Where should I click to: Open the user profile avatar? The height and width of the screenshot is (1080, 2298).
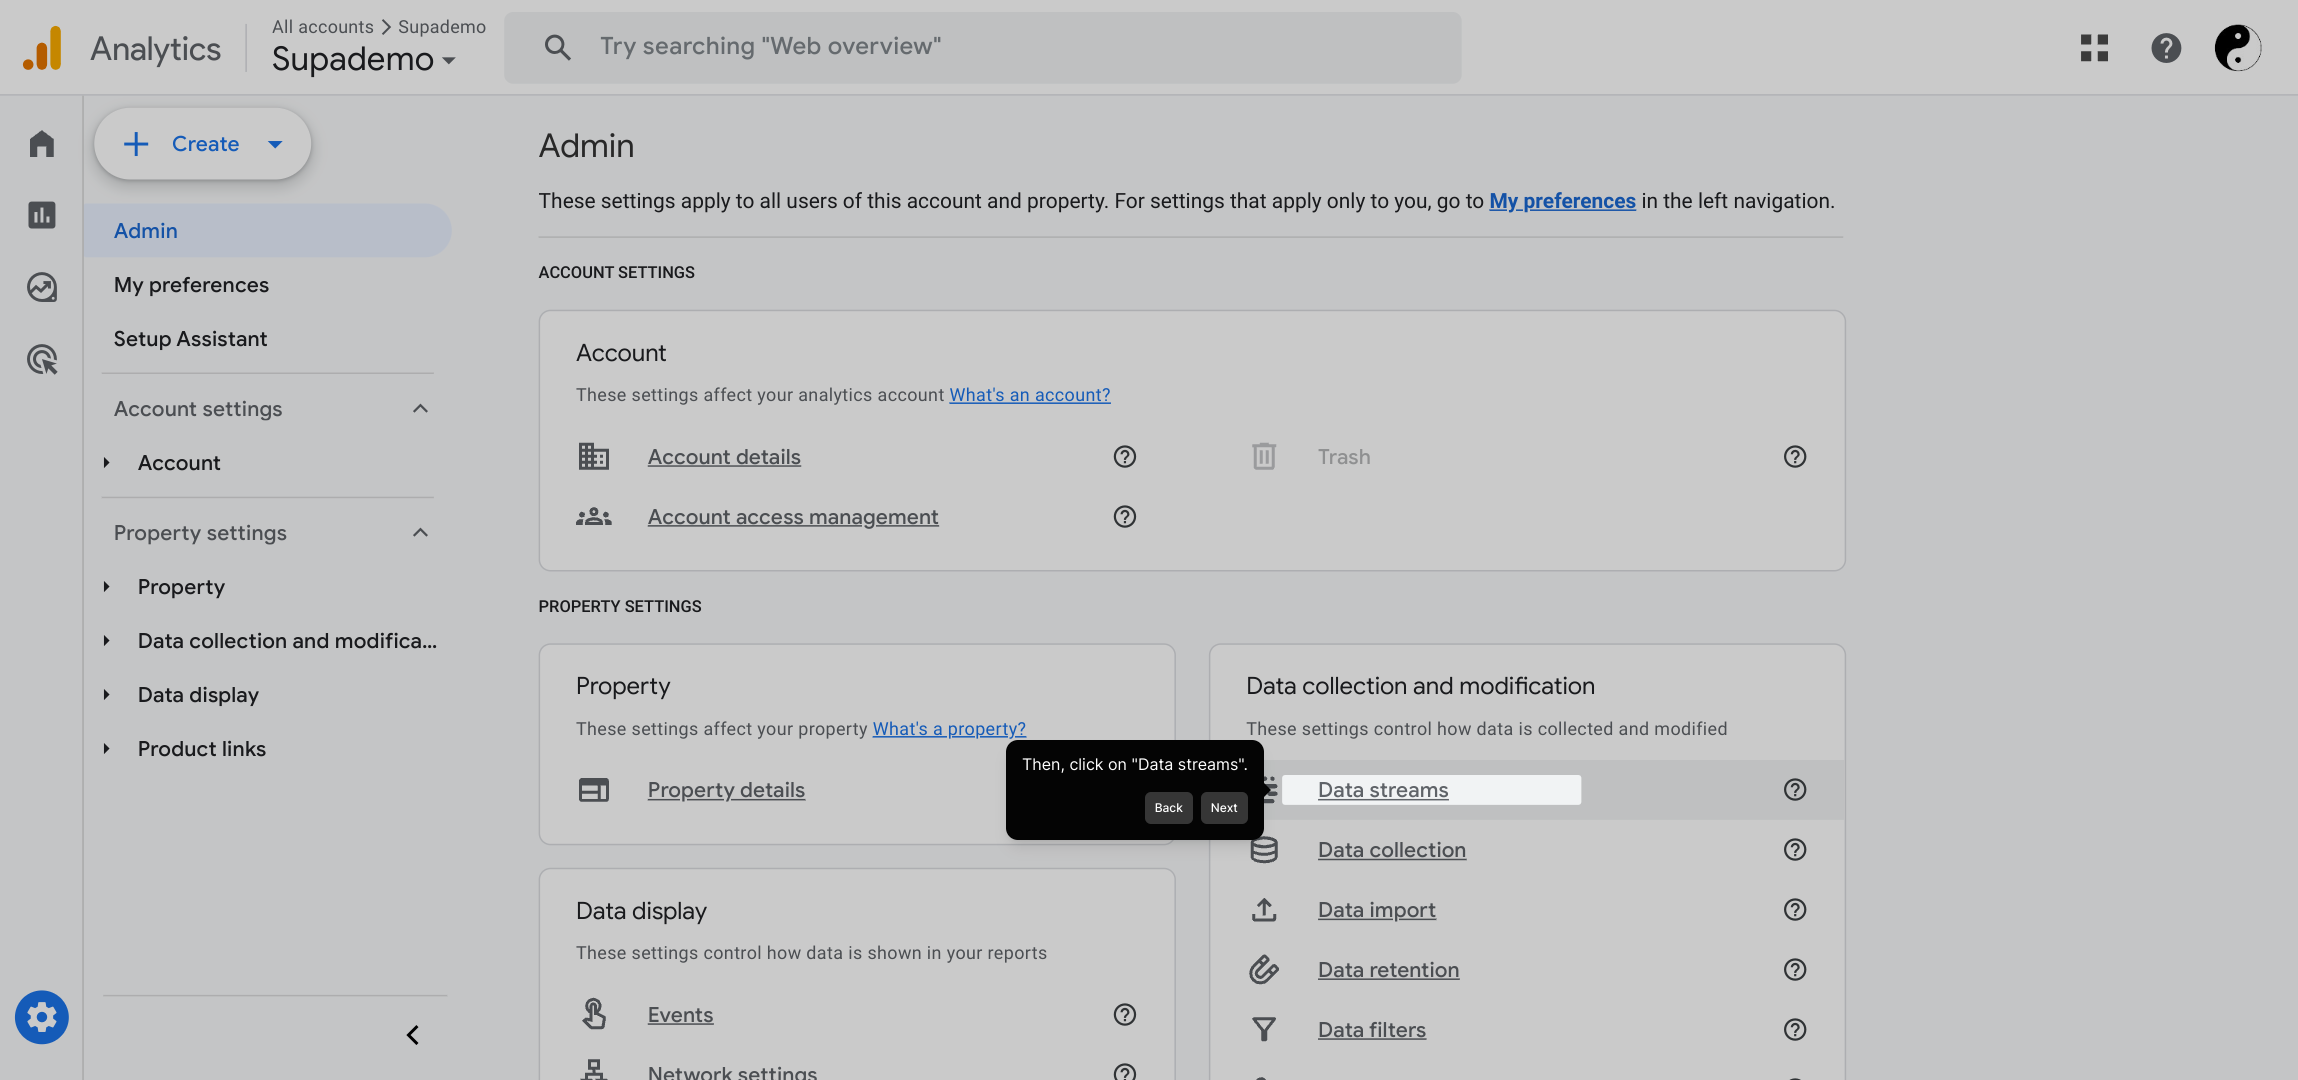click(x=2237, y=47)
